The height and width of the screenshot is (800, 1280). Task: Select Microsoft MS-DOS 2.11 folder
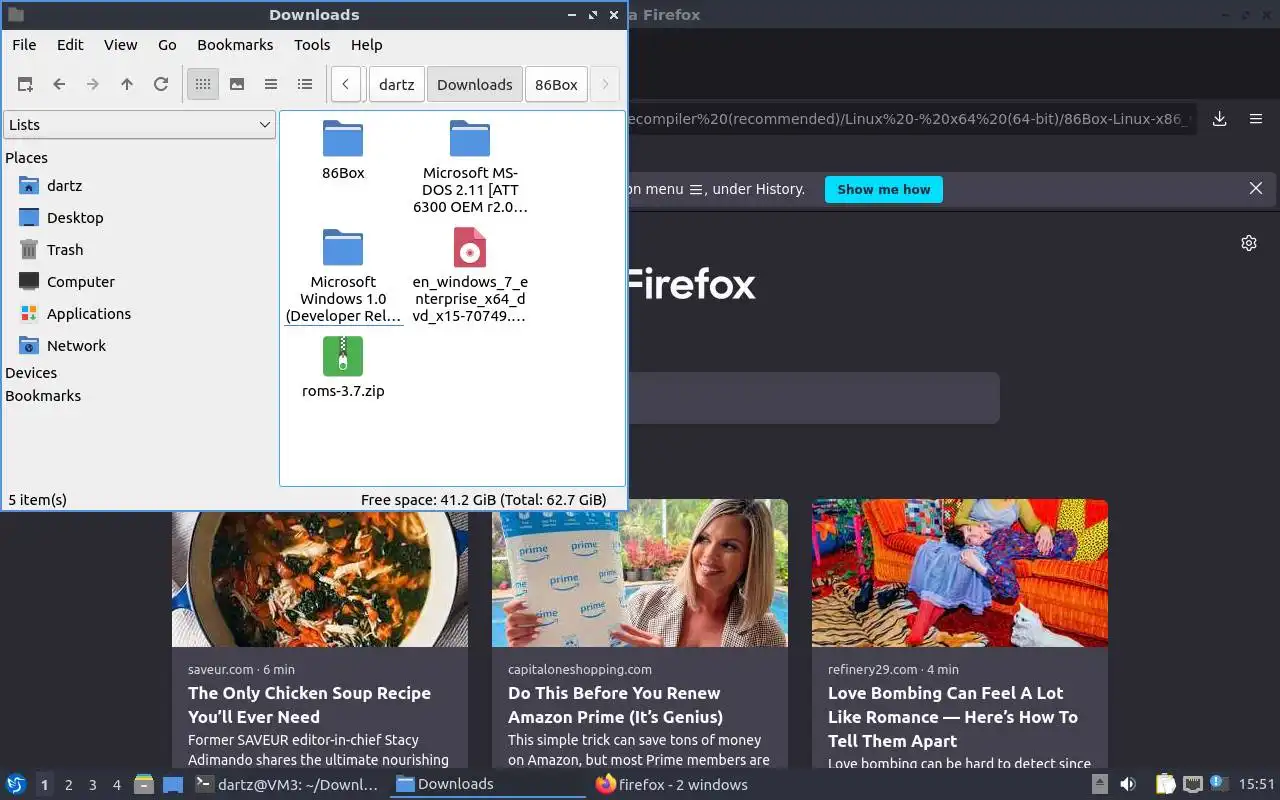470,139
